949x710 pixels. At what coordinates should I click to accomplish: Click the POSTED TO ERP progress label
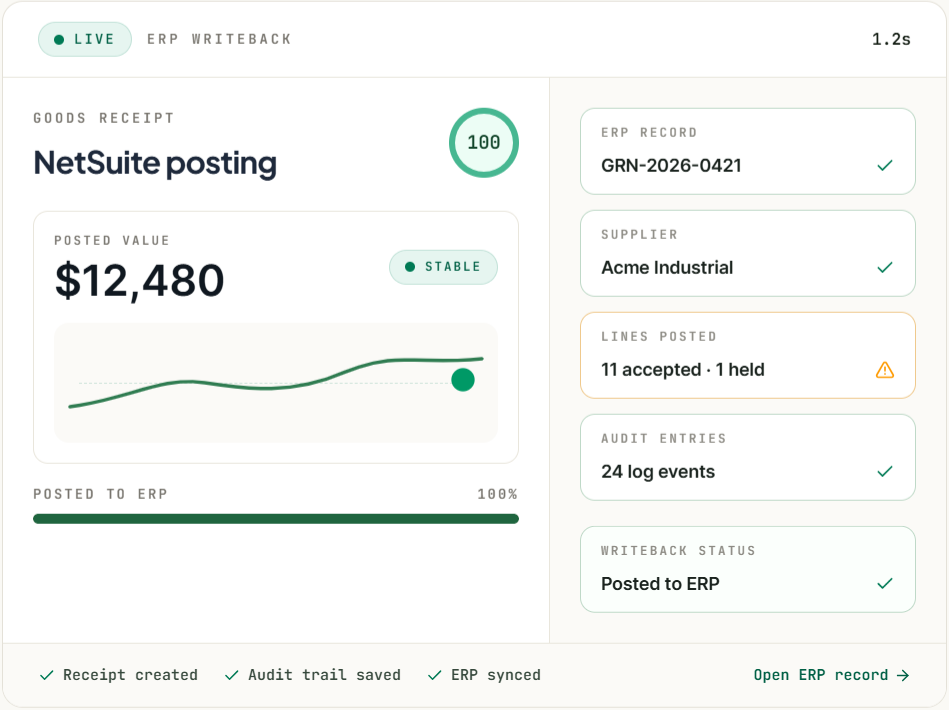tap(100, 494)
